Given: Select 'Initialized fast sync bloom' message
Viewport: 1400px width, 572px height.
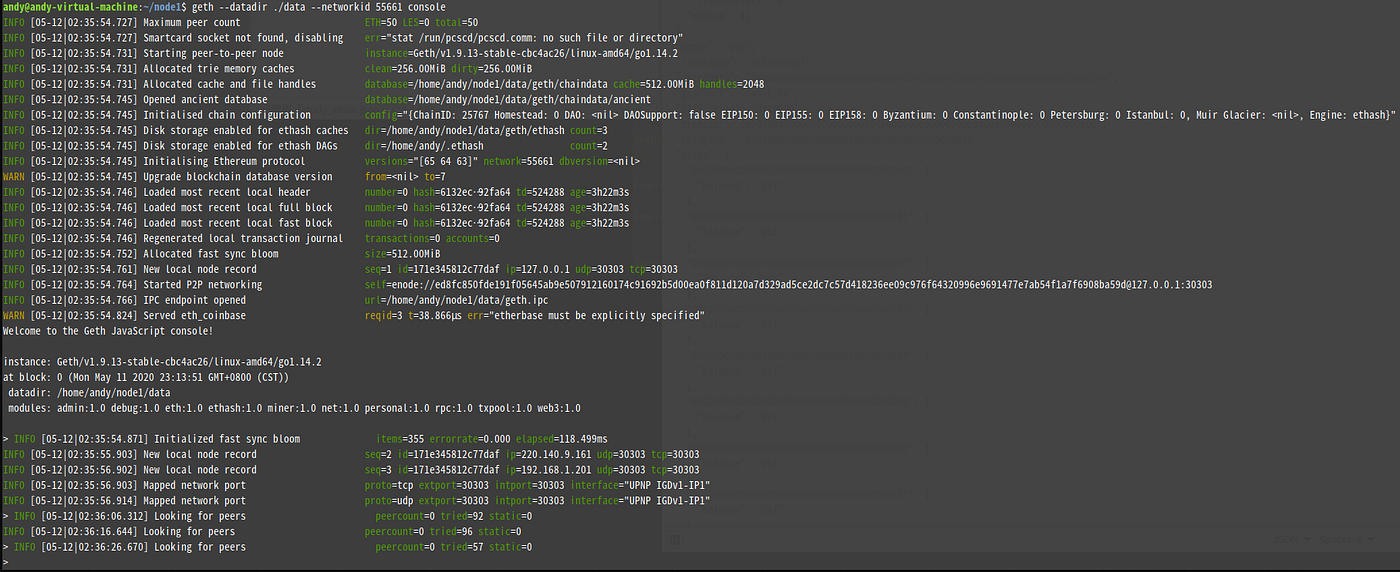Looking at the screenshot, I should pos(227,440).
